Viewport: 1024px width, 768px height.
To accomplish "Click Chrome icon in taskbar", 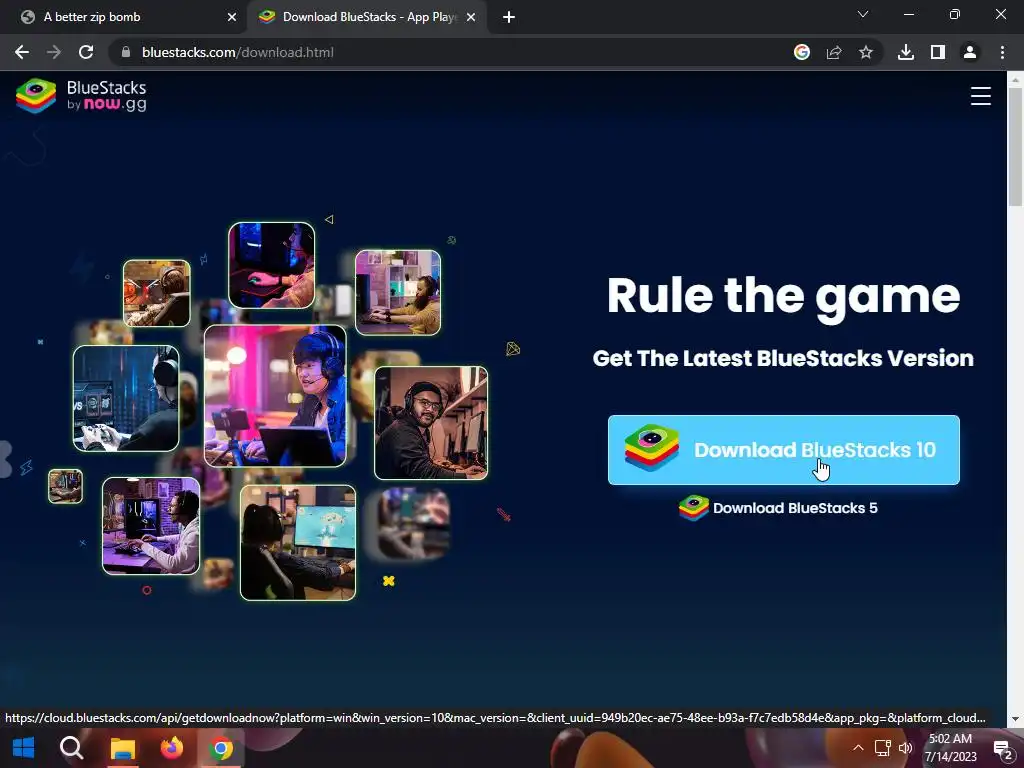I will point(221,748).
